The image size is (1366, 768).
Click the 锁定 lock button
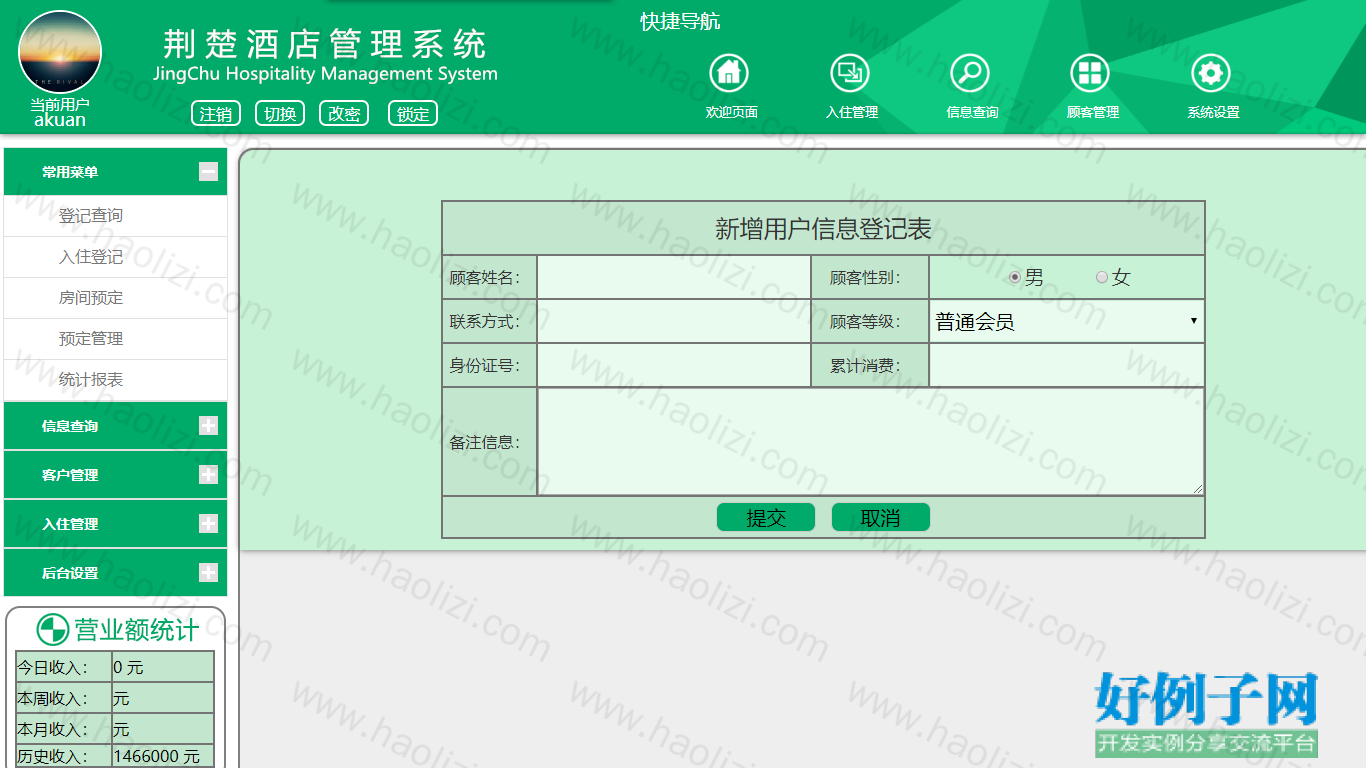click(413, 113)
